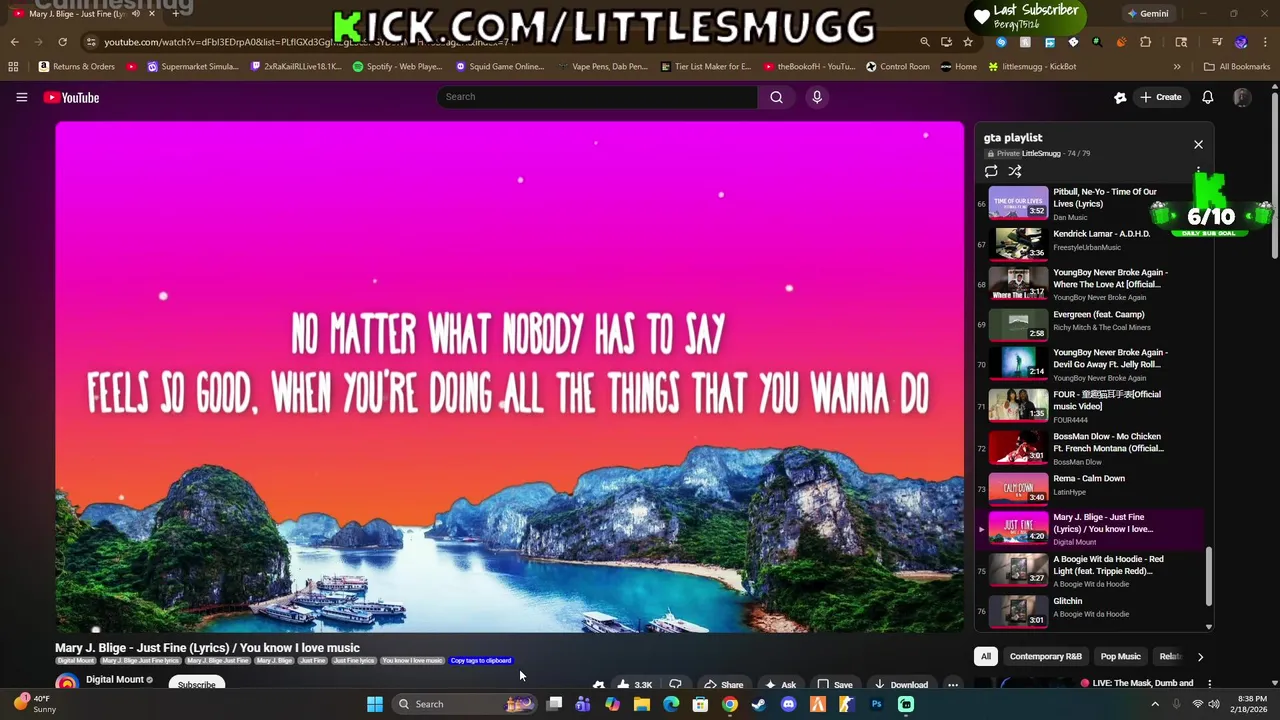Open volume control in system tray
The image size is (1280, 720).
pos(1214,704)
